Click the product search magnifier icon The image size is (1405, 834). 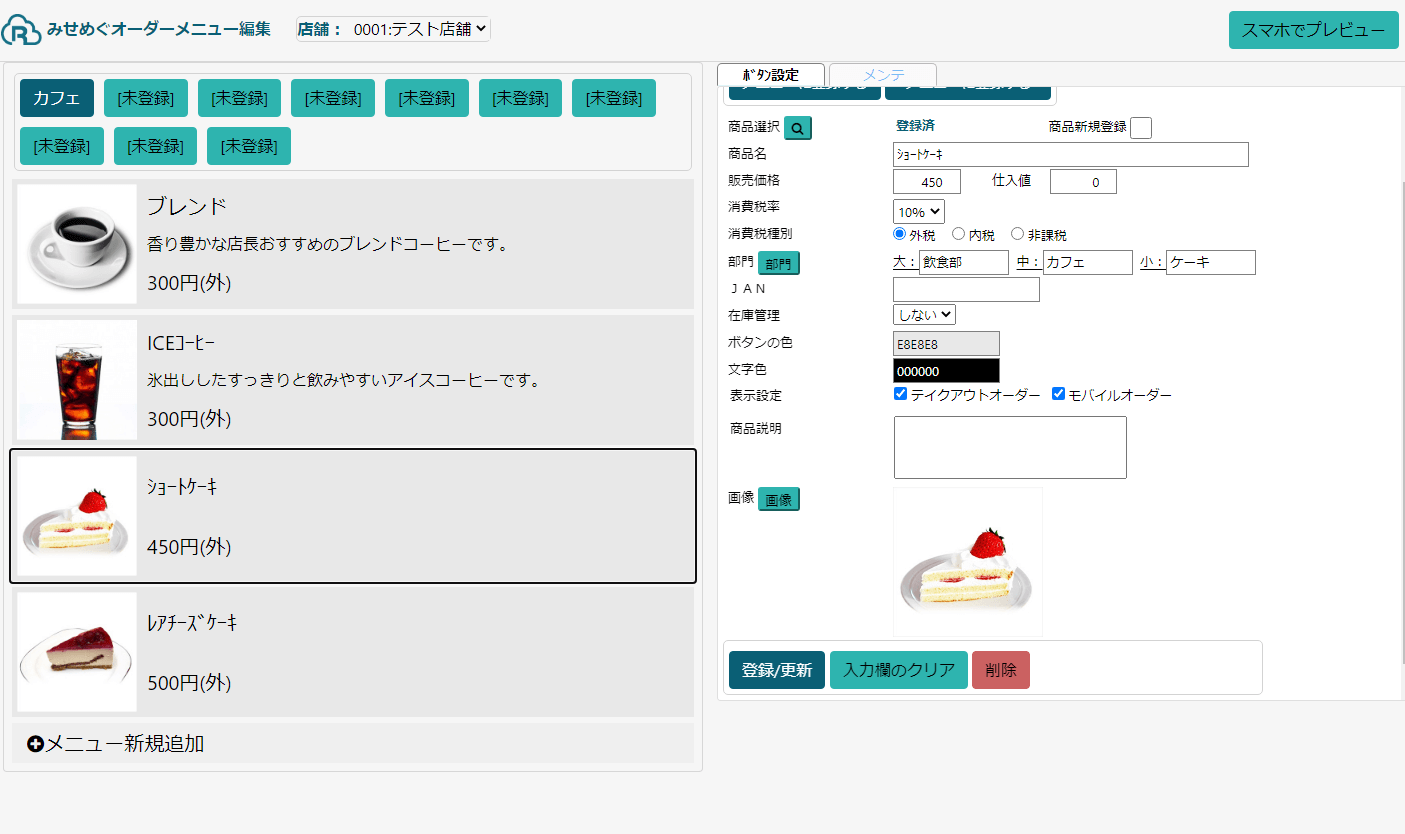797,128
